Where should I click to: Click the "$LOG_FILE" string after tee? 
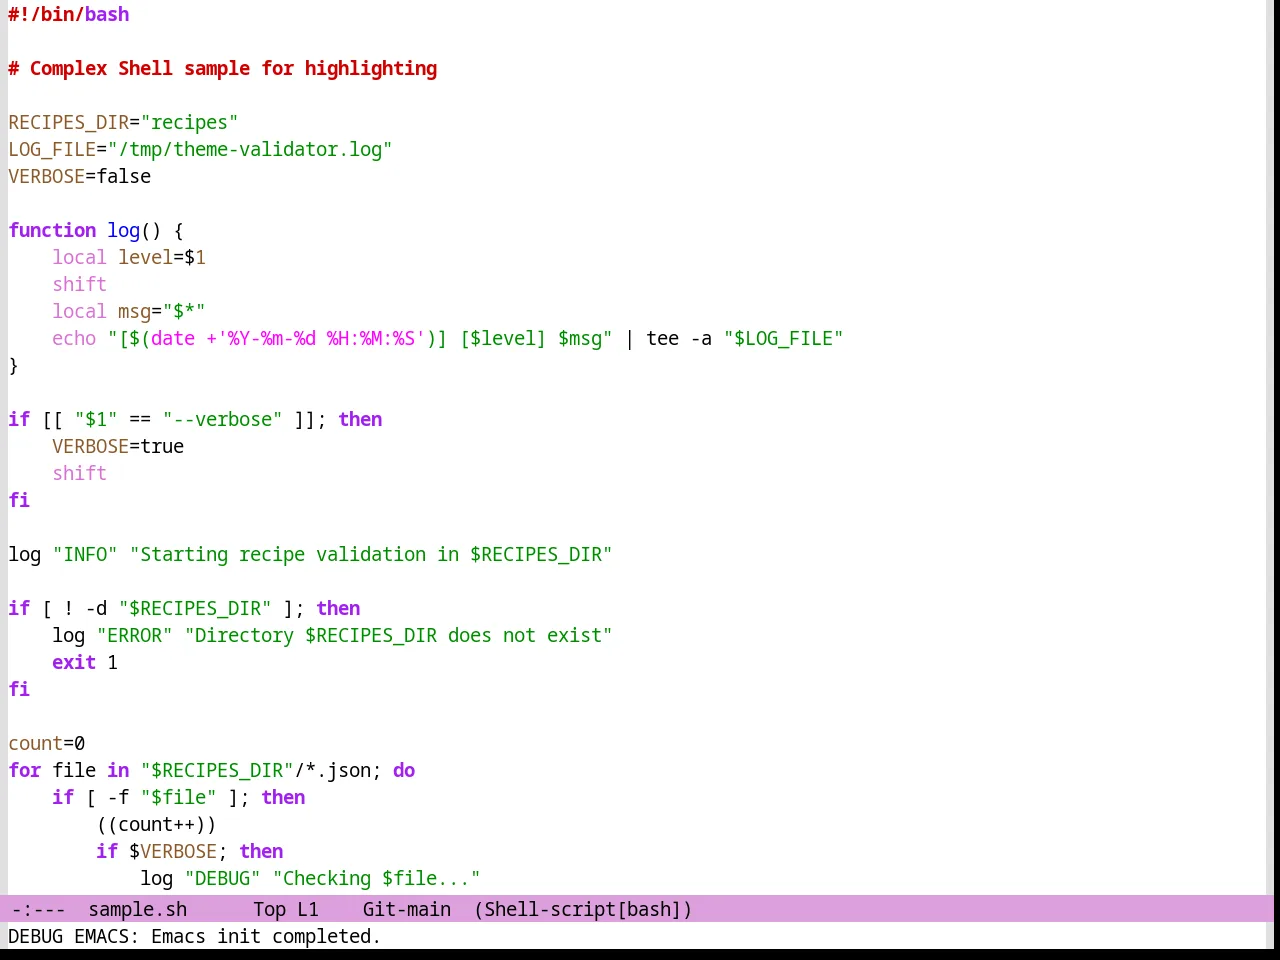point(784,339)
